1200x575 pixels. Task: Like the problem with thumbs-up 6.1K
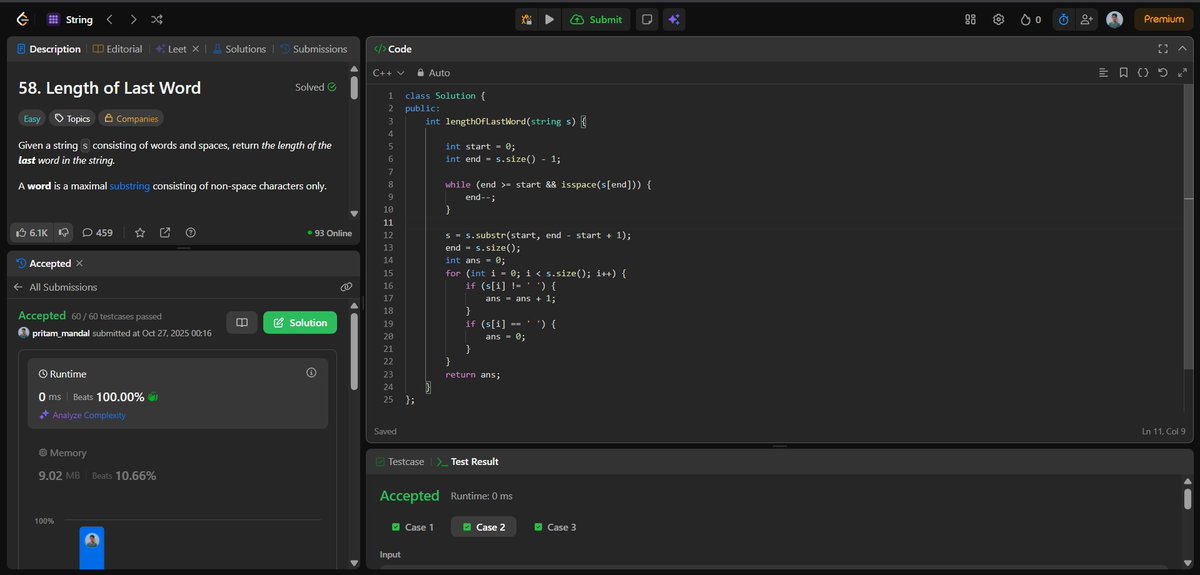pos(32,232)
